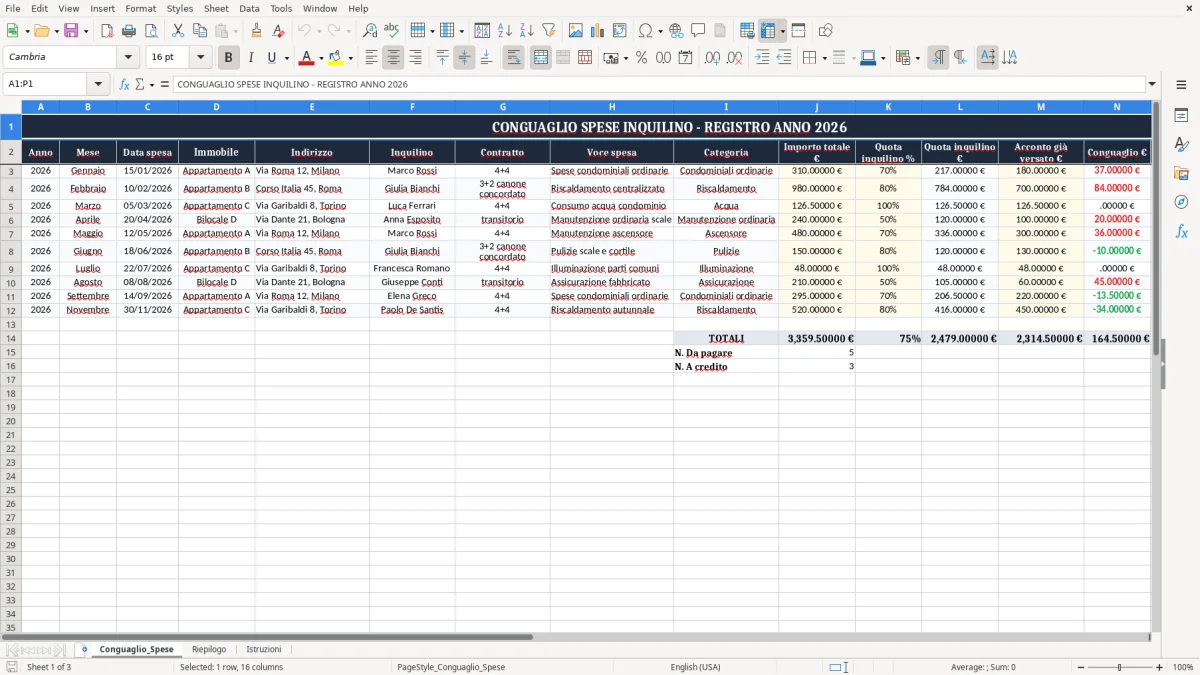
Task: Open the Styles menu
Action: coord(180,8)
